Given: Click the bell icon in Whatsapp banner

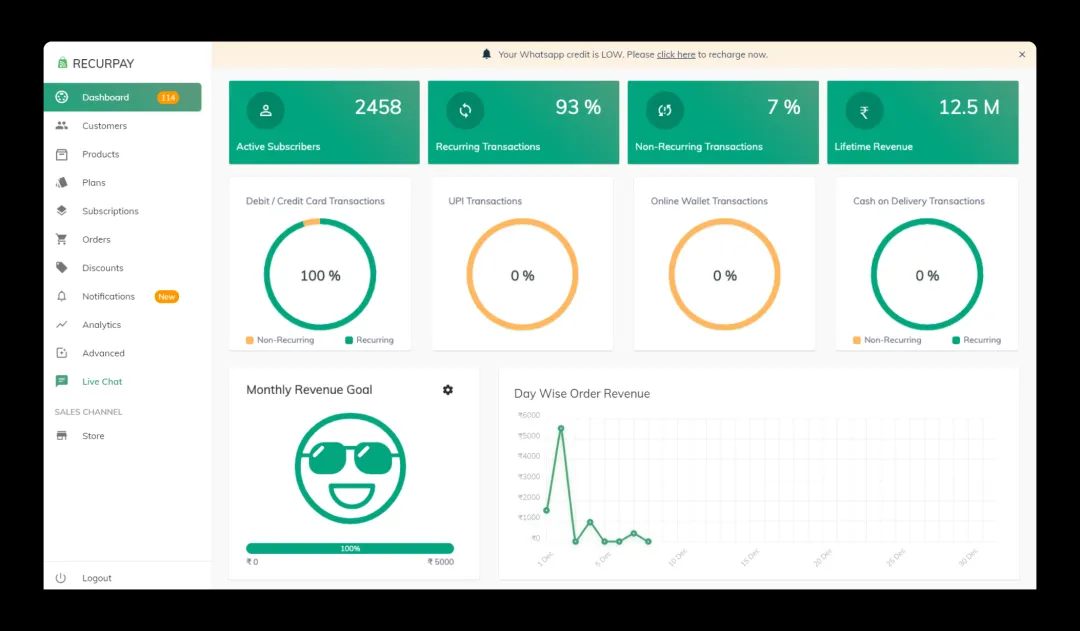Looking at the screenshot, I should [486, 54].
